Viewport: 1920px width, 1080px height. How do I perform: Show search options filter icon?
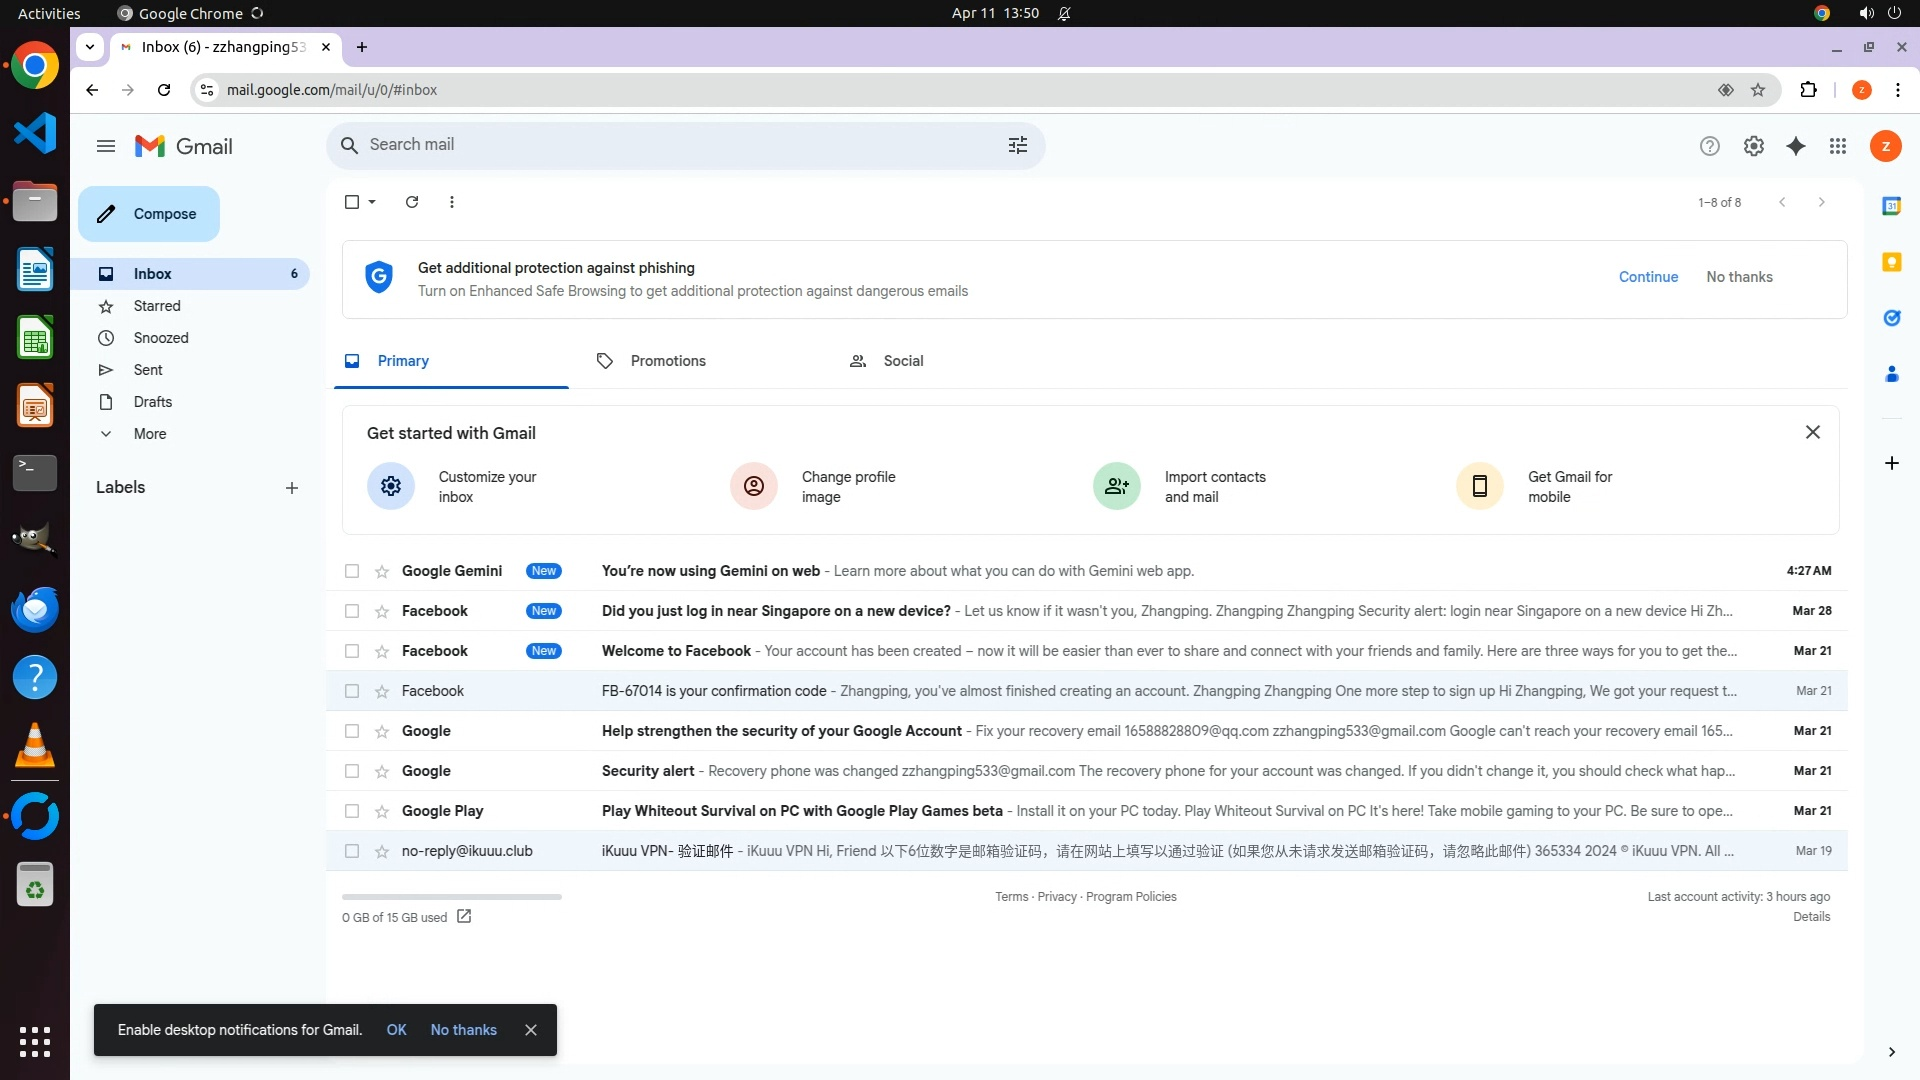coord(1018,146)
